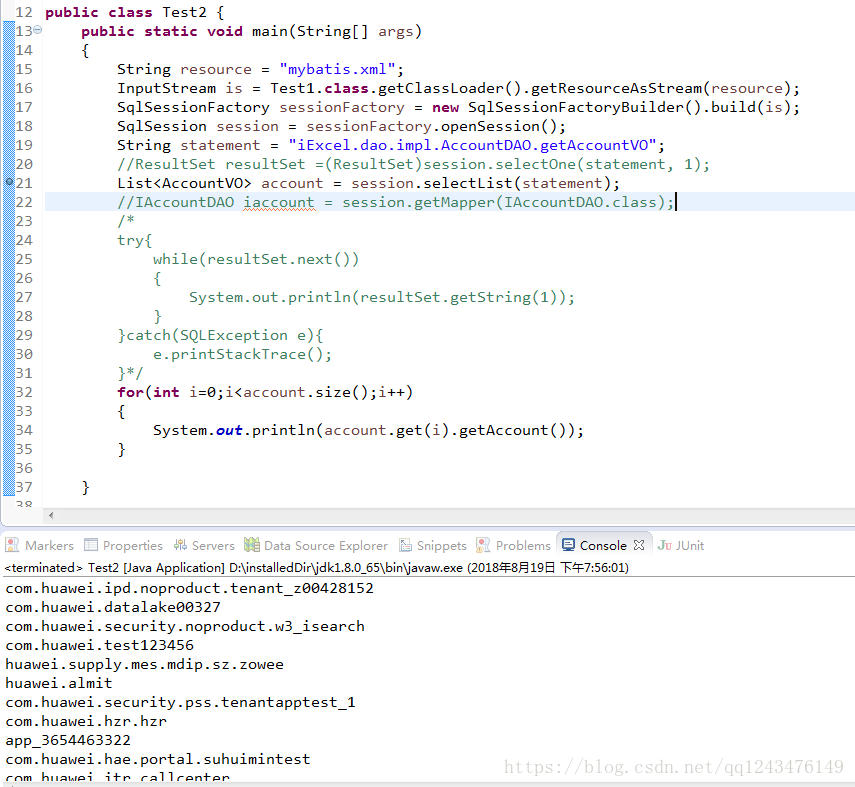Open the Properties tab
Image resolution: width=855 pixels, height=787 pixels.
coord(133,545)
